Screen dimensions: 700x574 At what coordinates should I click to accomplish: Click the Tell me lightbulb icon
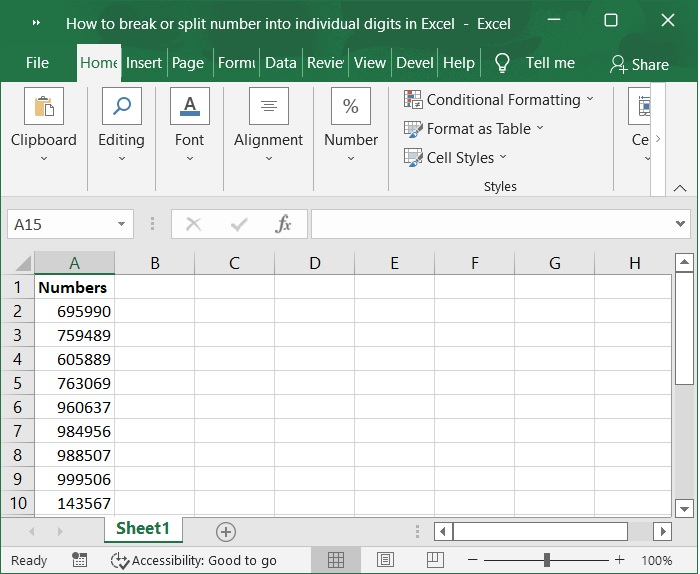502,63
